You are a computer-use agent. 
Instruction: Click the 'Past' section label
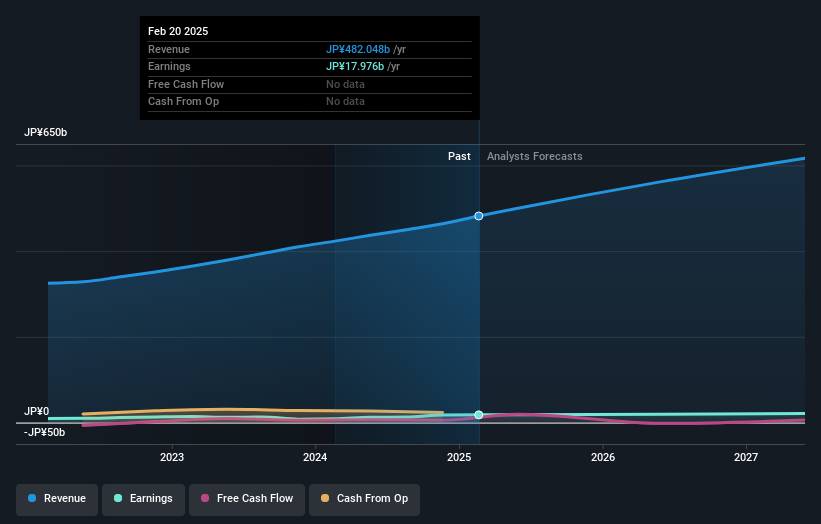tap(459, 156)
